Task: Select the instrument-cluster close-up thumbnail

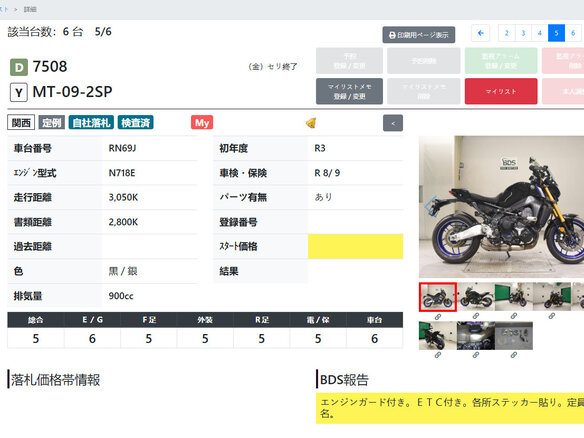Action: (476, 336)
